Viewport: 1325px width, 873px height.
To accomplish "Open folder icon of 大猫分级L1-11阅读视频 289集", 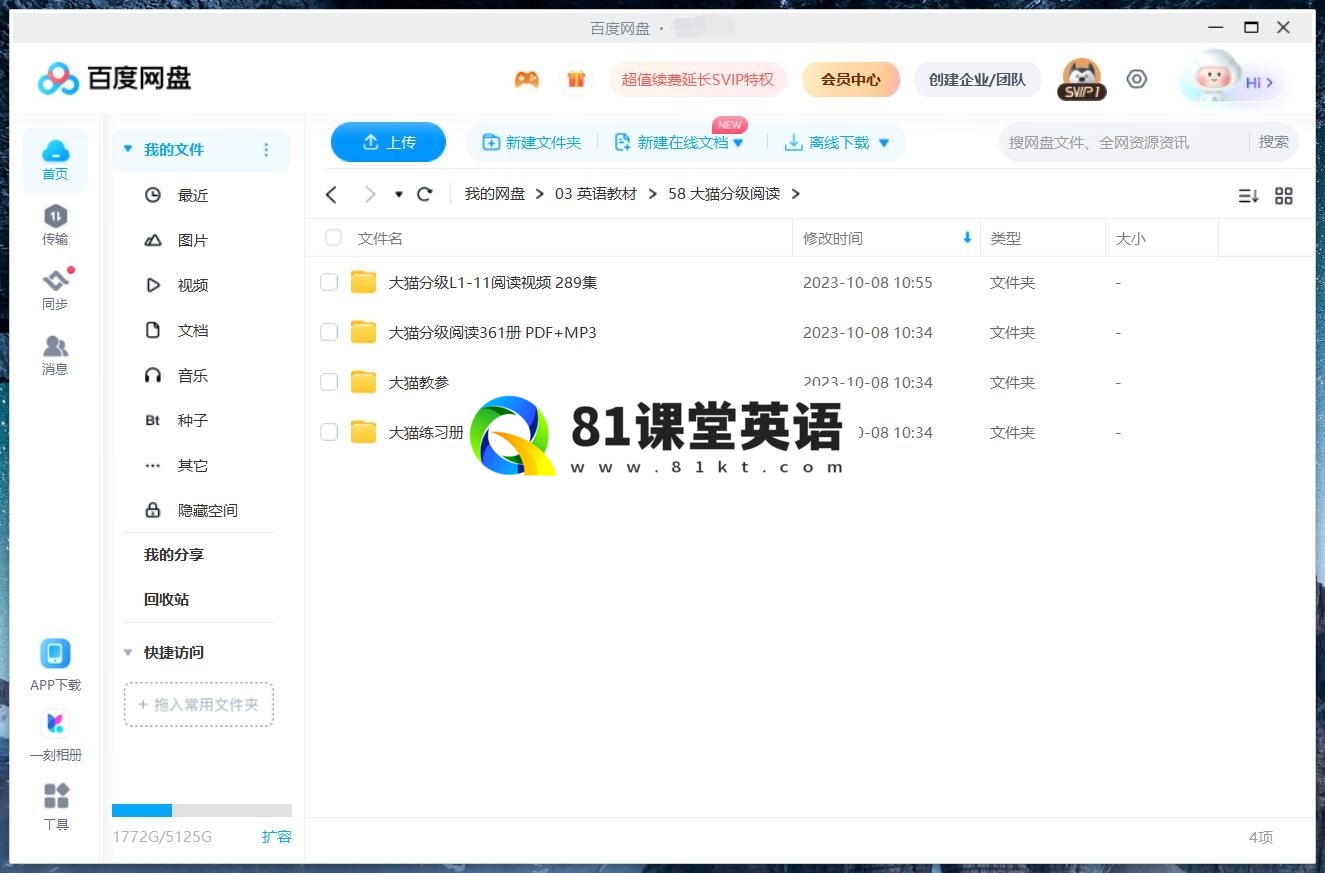I will click(363, 282).
